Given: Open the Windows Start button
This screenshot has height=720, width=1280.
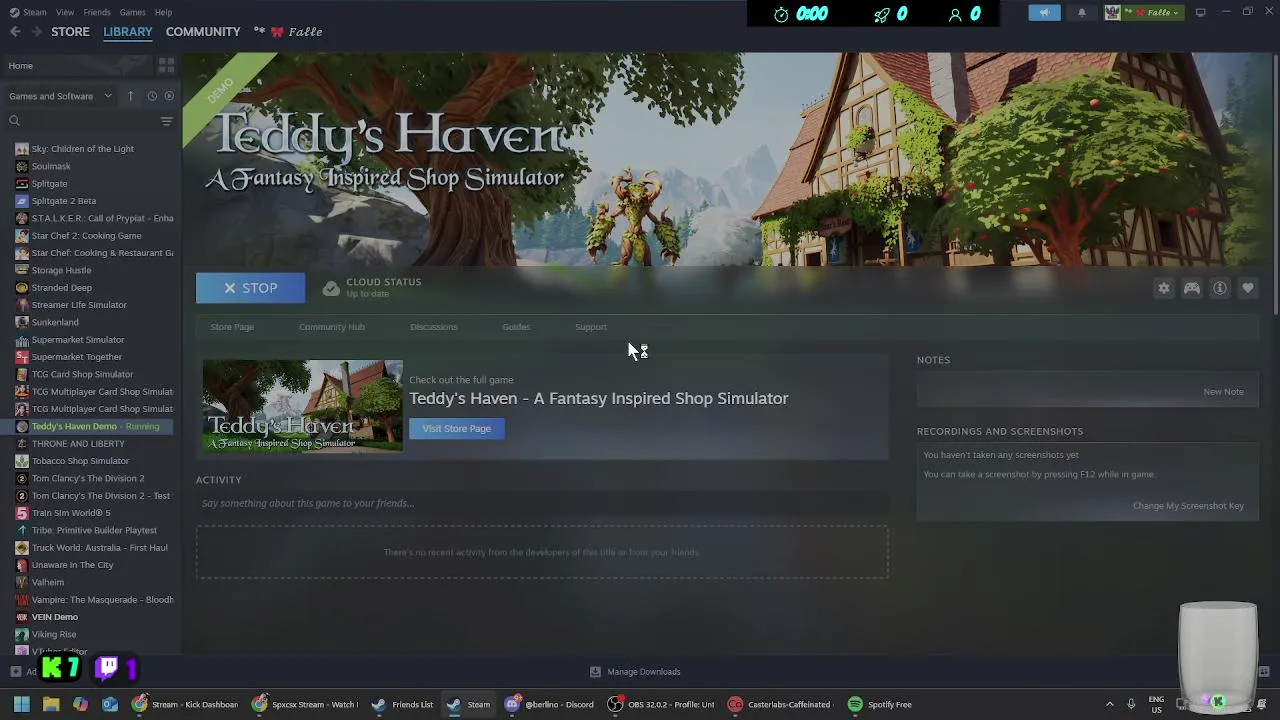Looking at the screenshot, I should click(21, 704).
